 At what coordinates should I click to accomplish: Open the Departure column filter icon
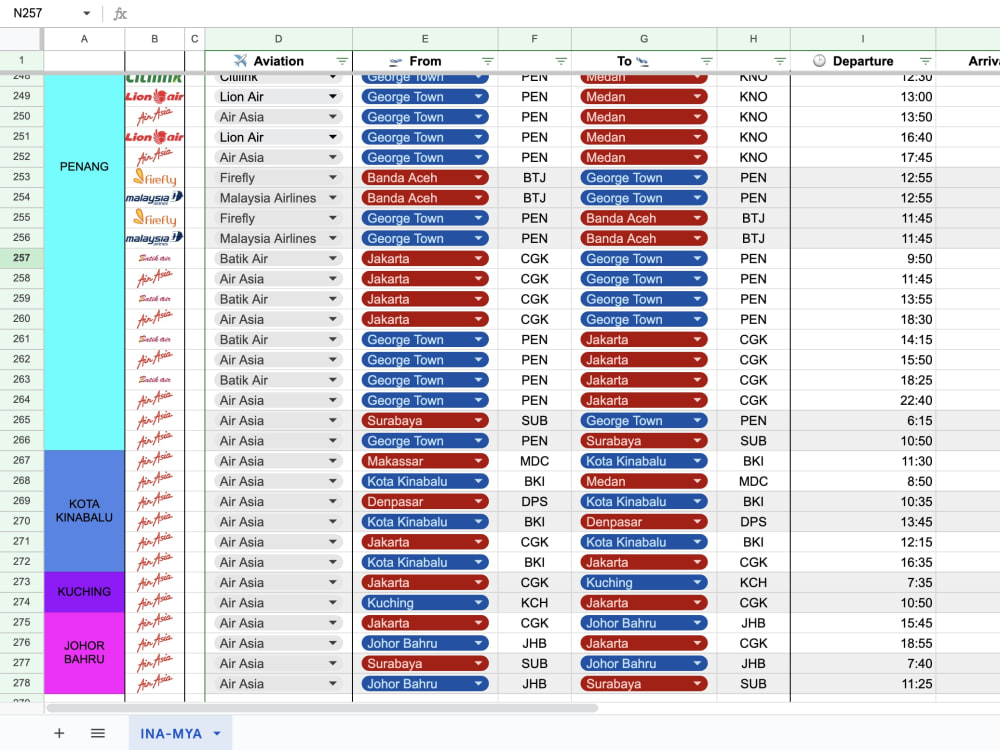click(925, 61)
